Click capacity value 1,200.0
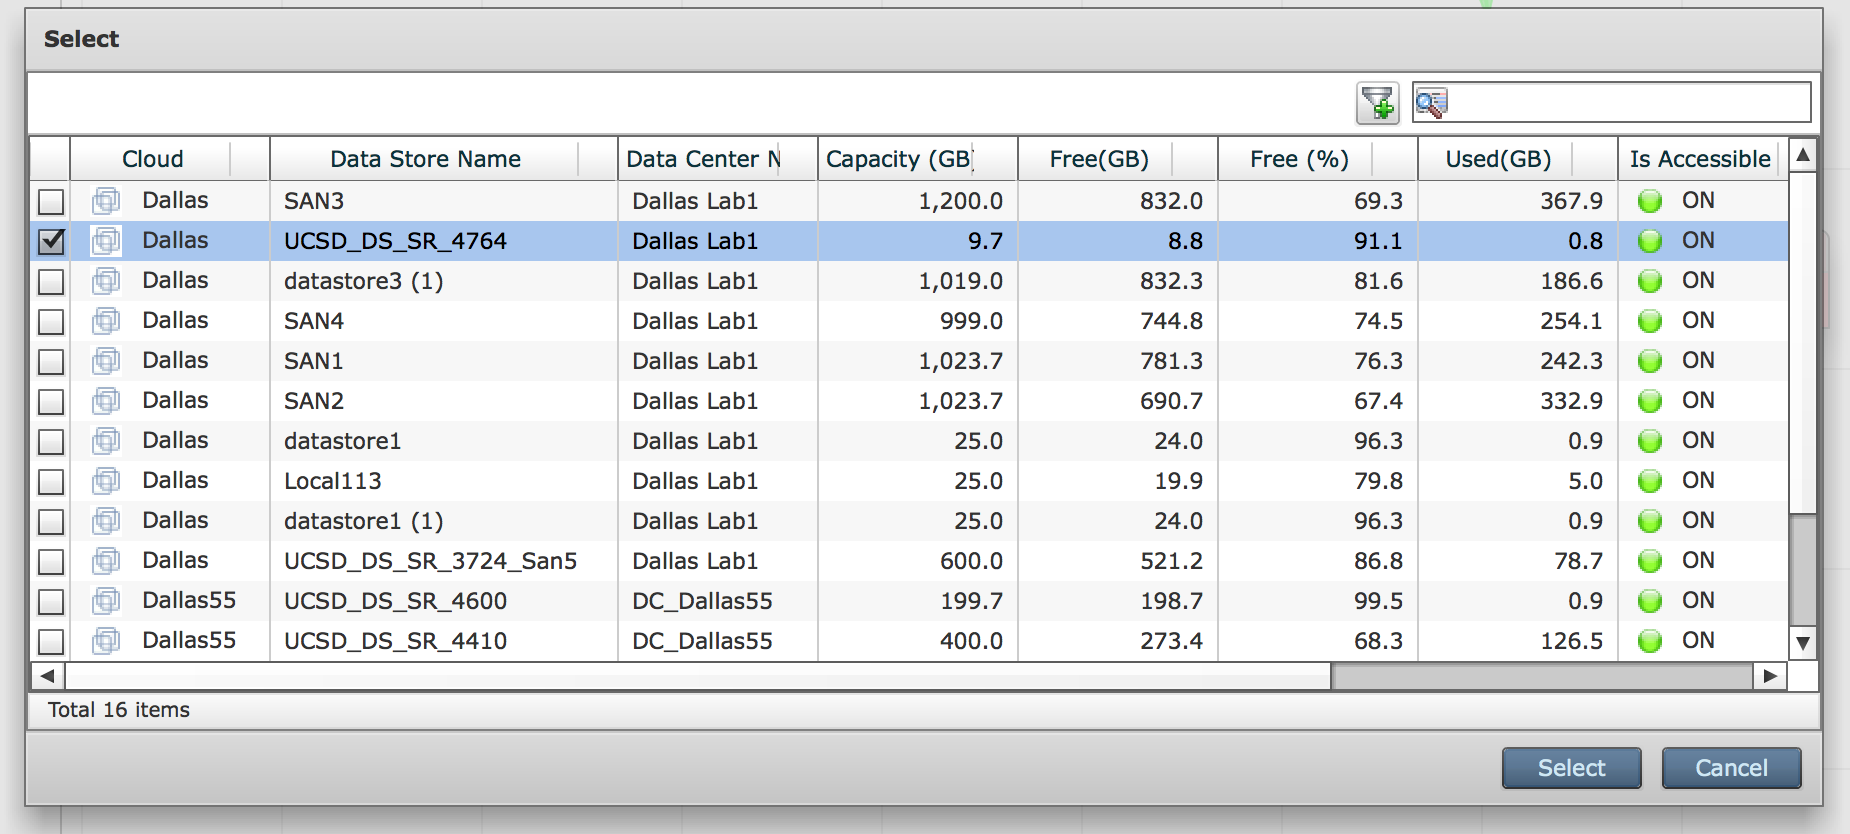The image size is (1850, 834). click(960, 201)
